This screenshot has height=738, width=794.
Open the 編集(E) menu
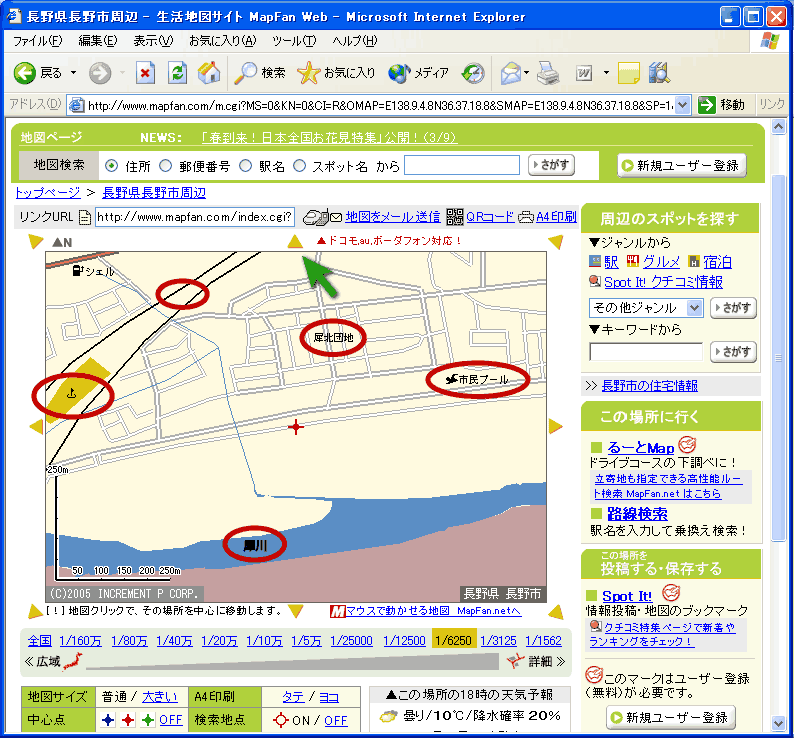pos(98,41)
